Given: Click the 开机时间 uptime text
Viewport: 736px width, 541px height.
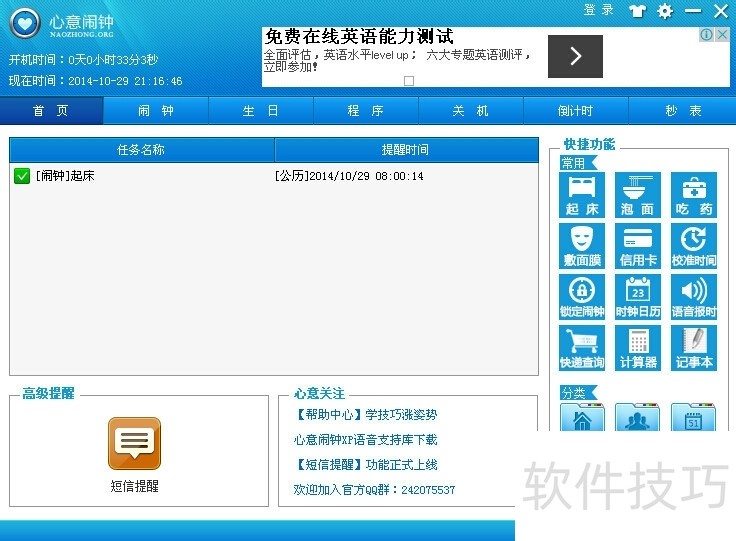Looking at the screenshot, I should click(x=84, y=60).
